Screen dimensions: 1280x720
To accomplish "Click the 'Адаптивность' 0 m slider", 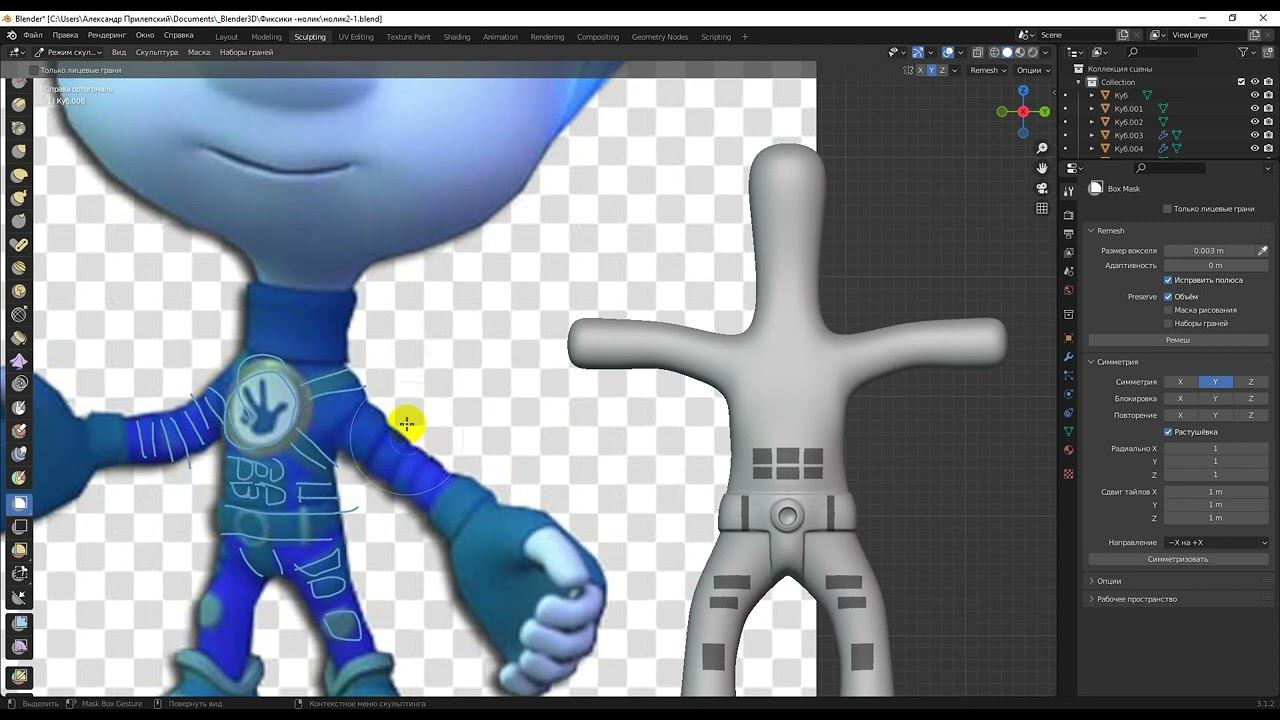I will [x=1216, y=265].
